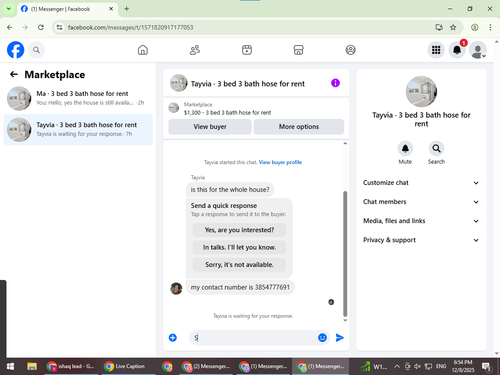Viewport: 500px width, 375px height.
Task: Open the Windows Start menu
Action: coord(10,367)
